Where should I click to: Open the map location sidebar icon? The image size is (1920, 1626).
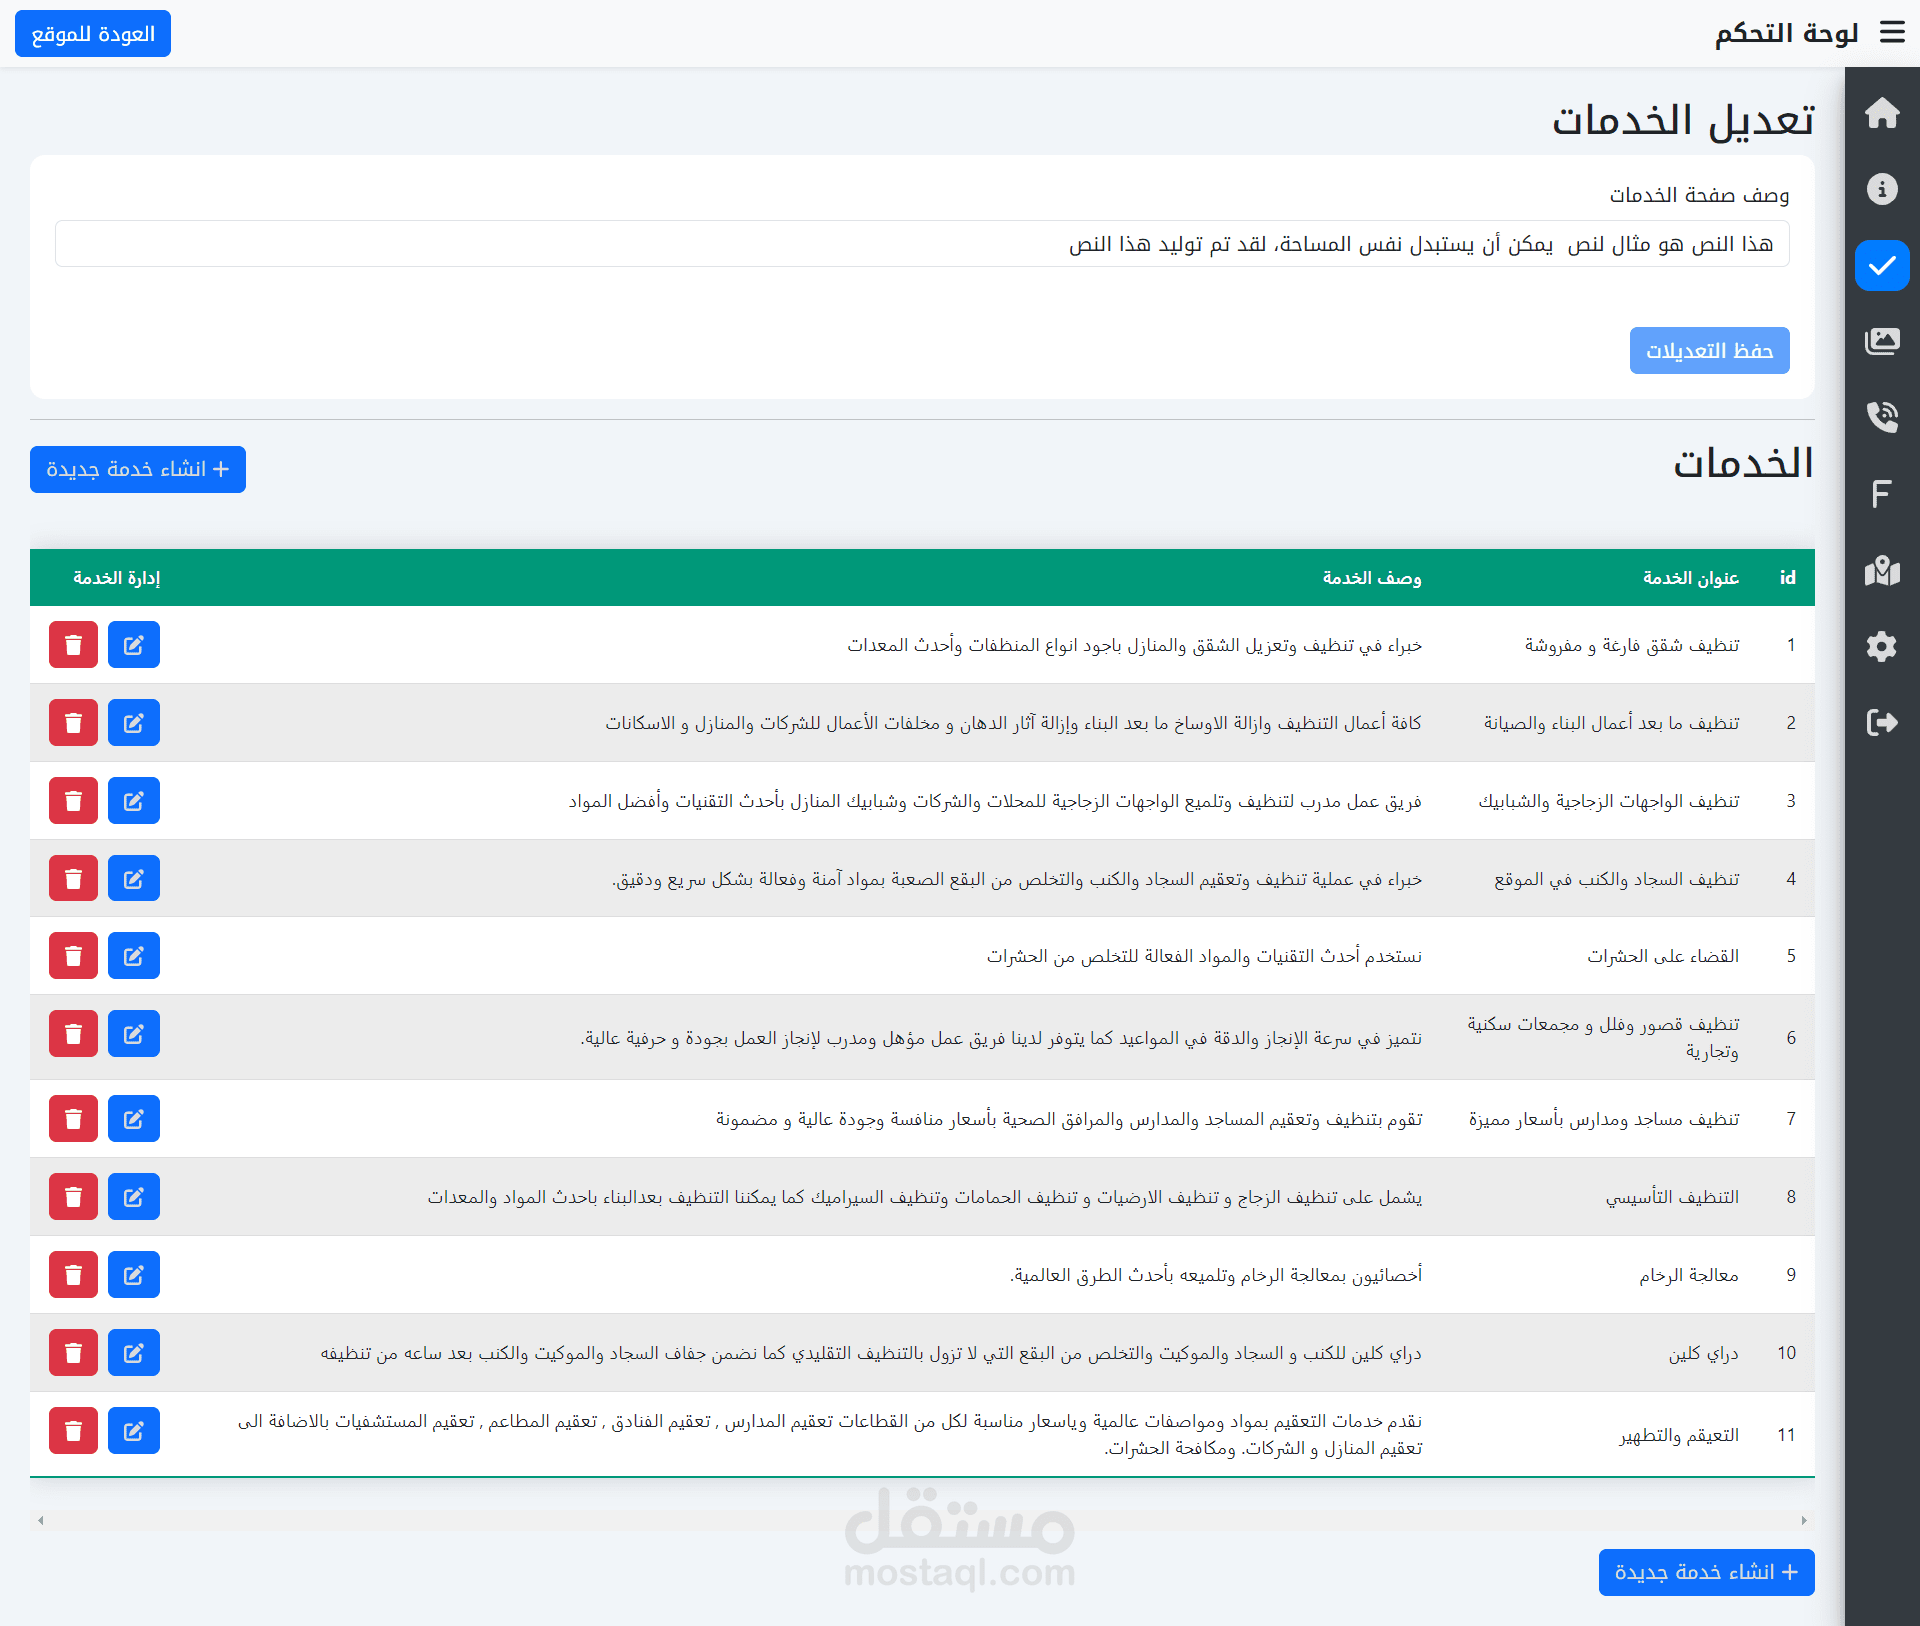[1881, 571]
